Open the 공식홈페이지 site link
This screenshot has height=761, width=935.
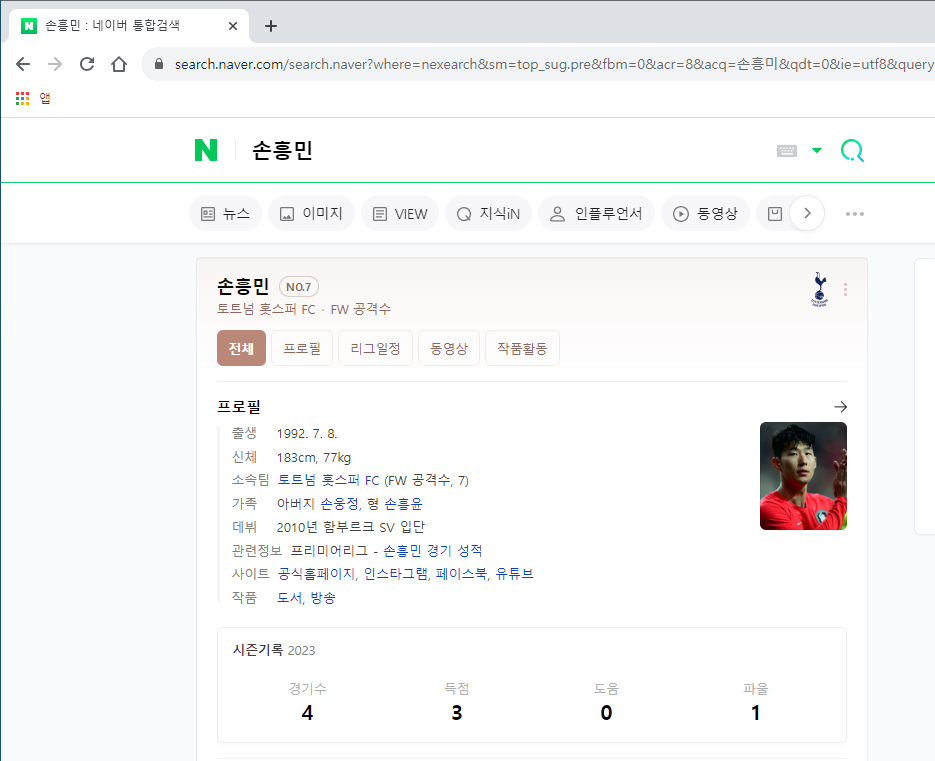click(316, 574)
